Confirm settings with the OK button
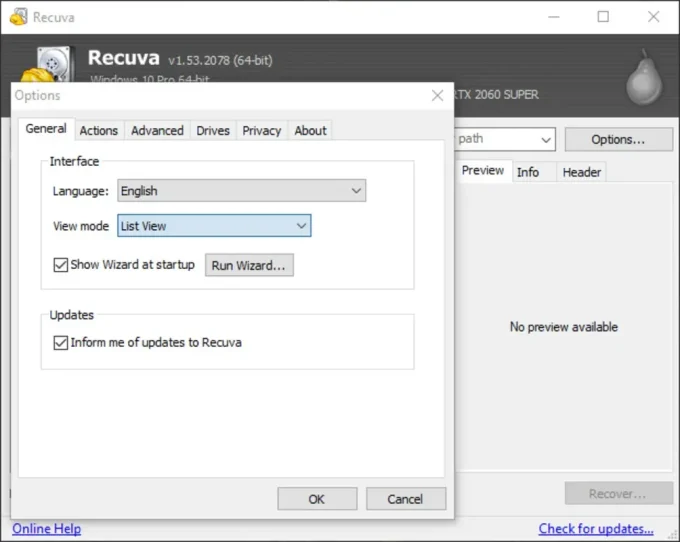This screenshot has width=680, height=542. [x=317, y=499]
